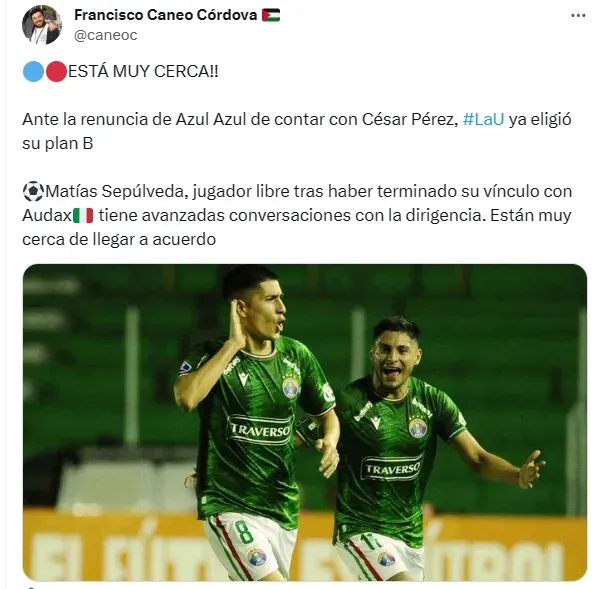Click the club crest on left player's jersey
This screenshot has height=589, width=600.
coord(290,386)
